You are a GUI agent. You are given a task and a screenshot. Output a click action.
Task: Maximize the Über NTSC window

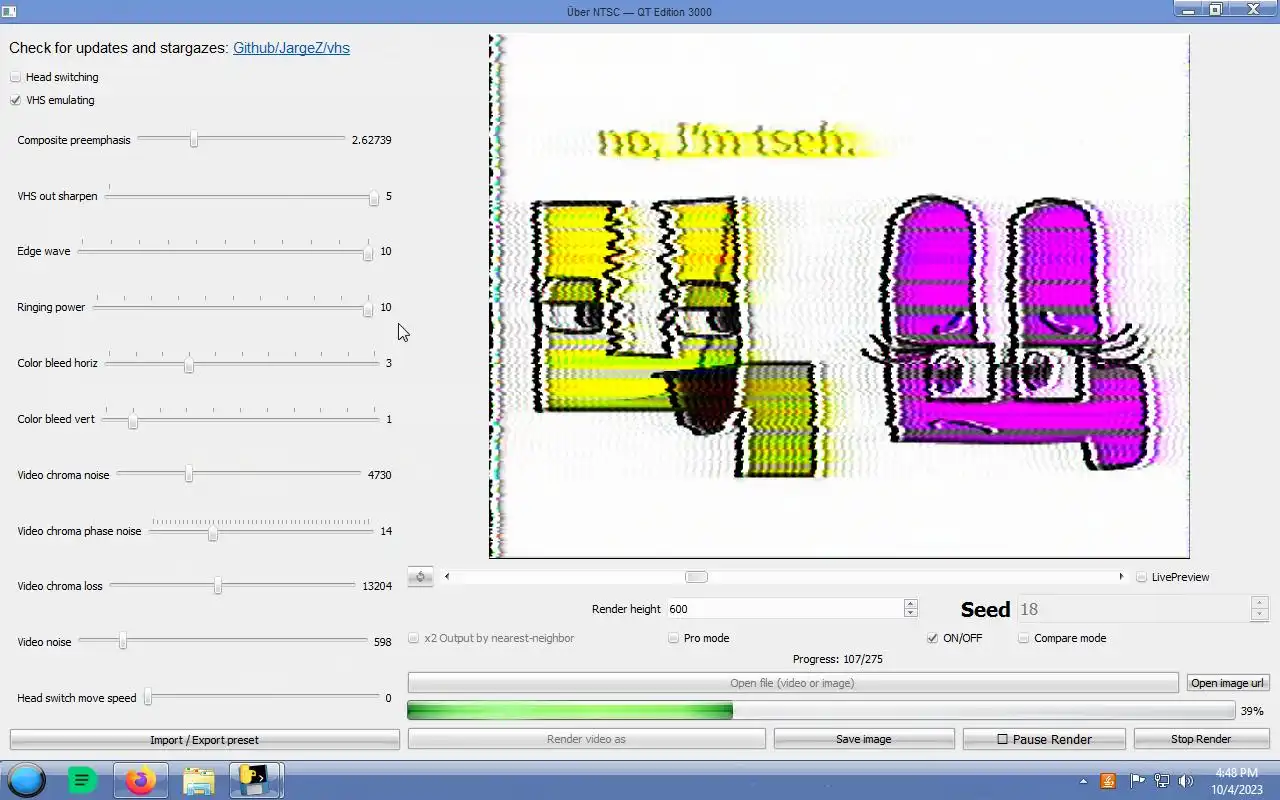[x=1216, y=9]
